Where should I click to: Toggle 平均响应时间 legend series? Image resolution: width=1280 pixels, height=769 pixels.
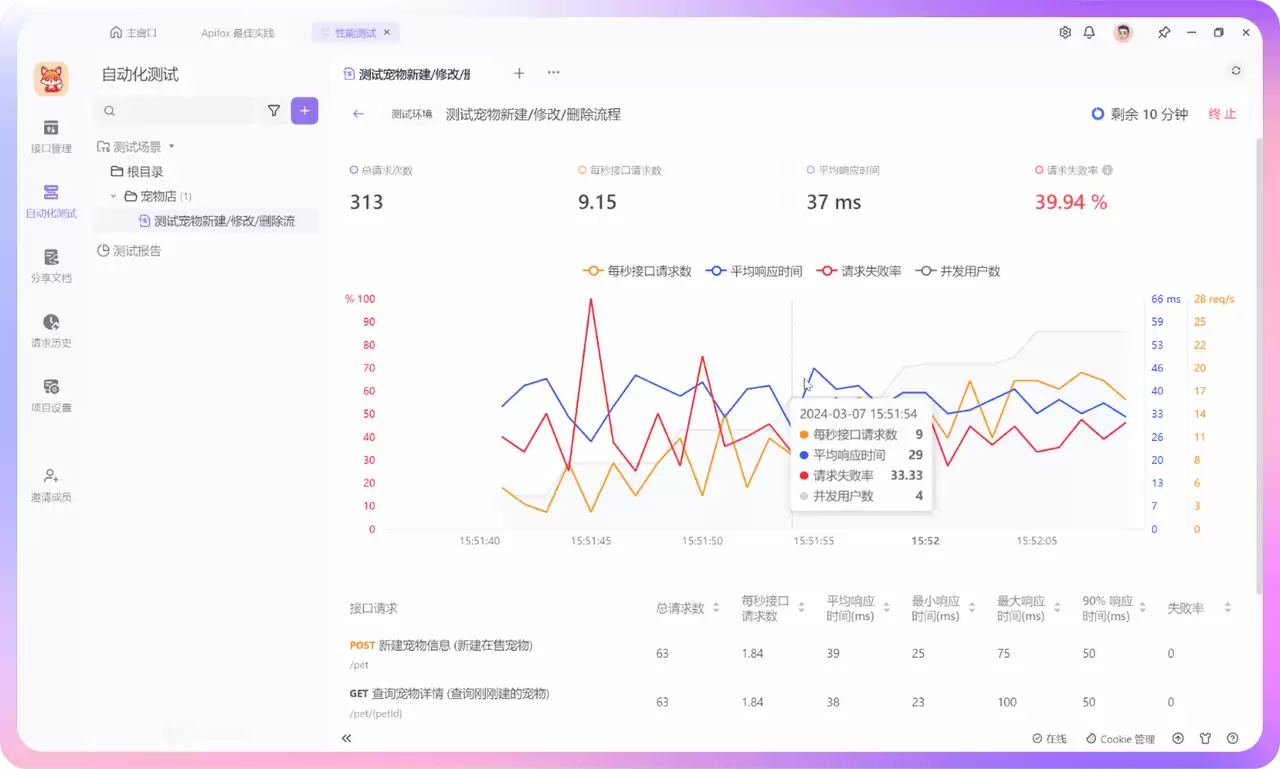[x=755, y=271]
